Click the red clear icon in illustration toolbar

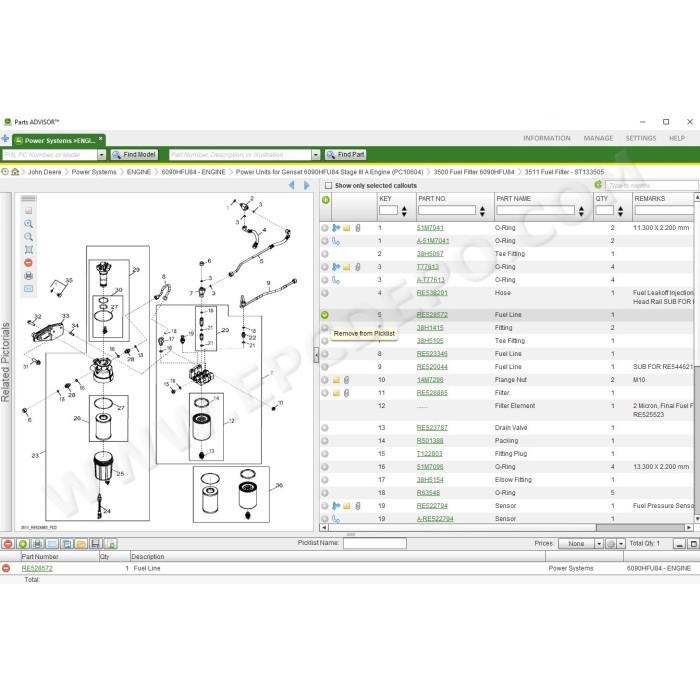pyautogui.click(x=29, y=262)
